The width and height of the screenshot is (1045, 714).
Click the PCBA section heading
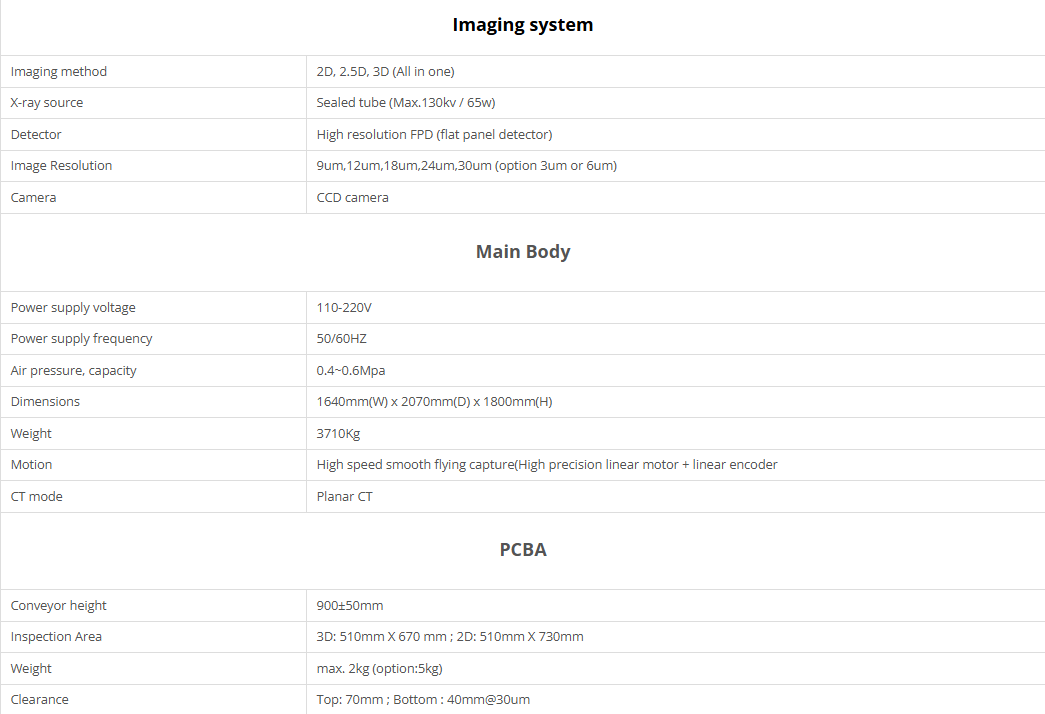(x=522, y=550)
